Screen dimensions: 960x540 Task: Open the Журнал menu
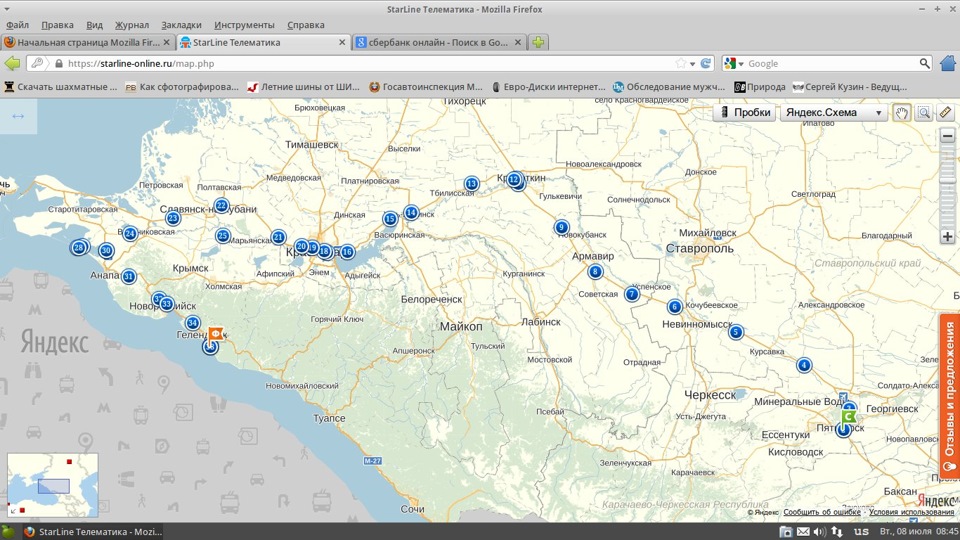tap(132, 25)
